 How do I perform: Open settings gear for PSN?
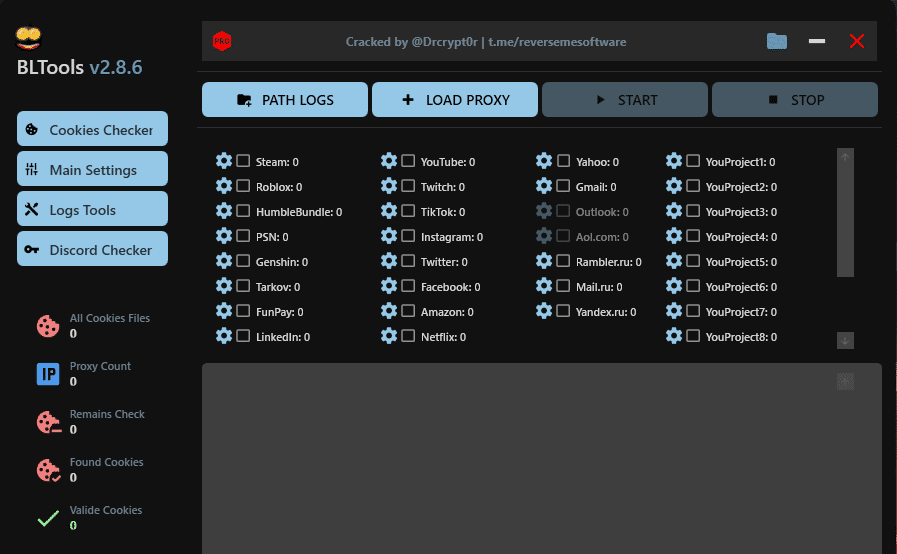point(224,236)
